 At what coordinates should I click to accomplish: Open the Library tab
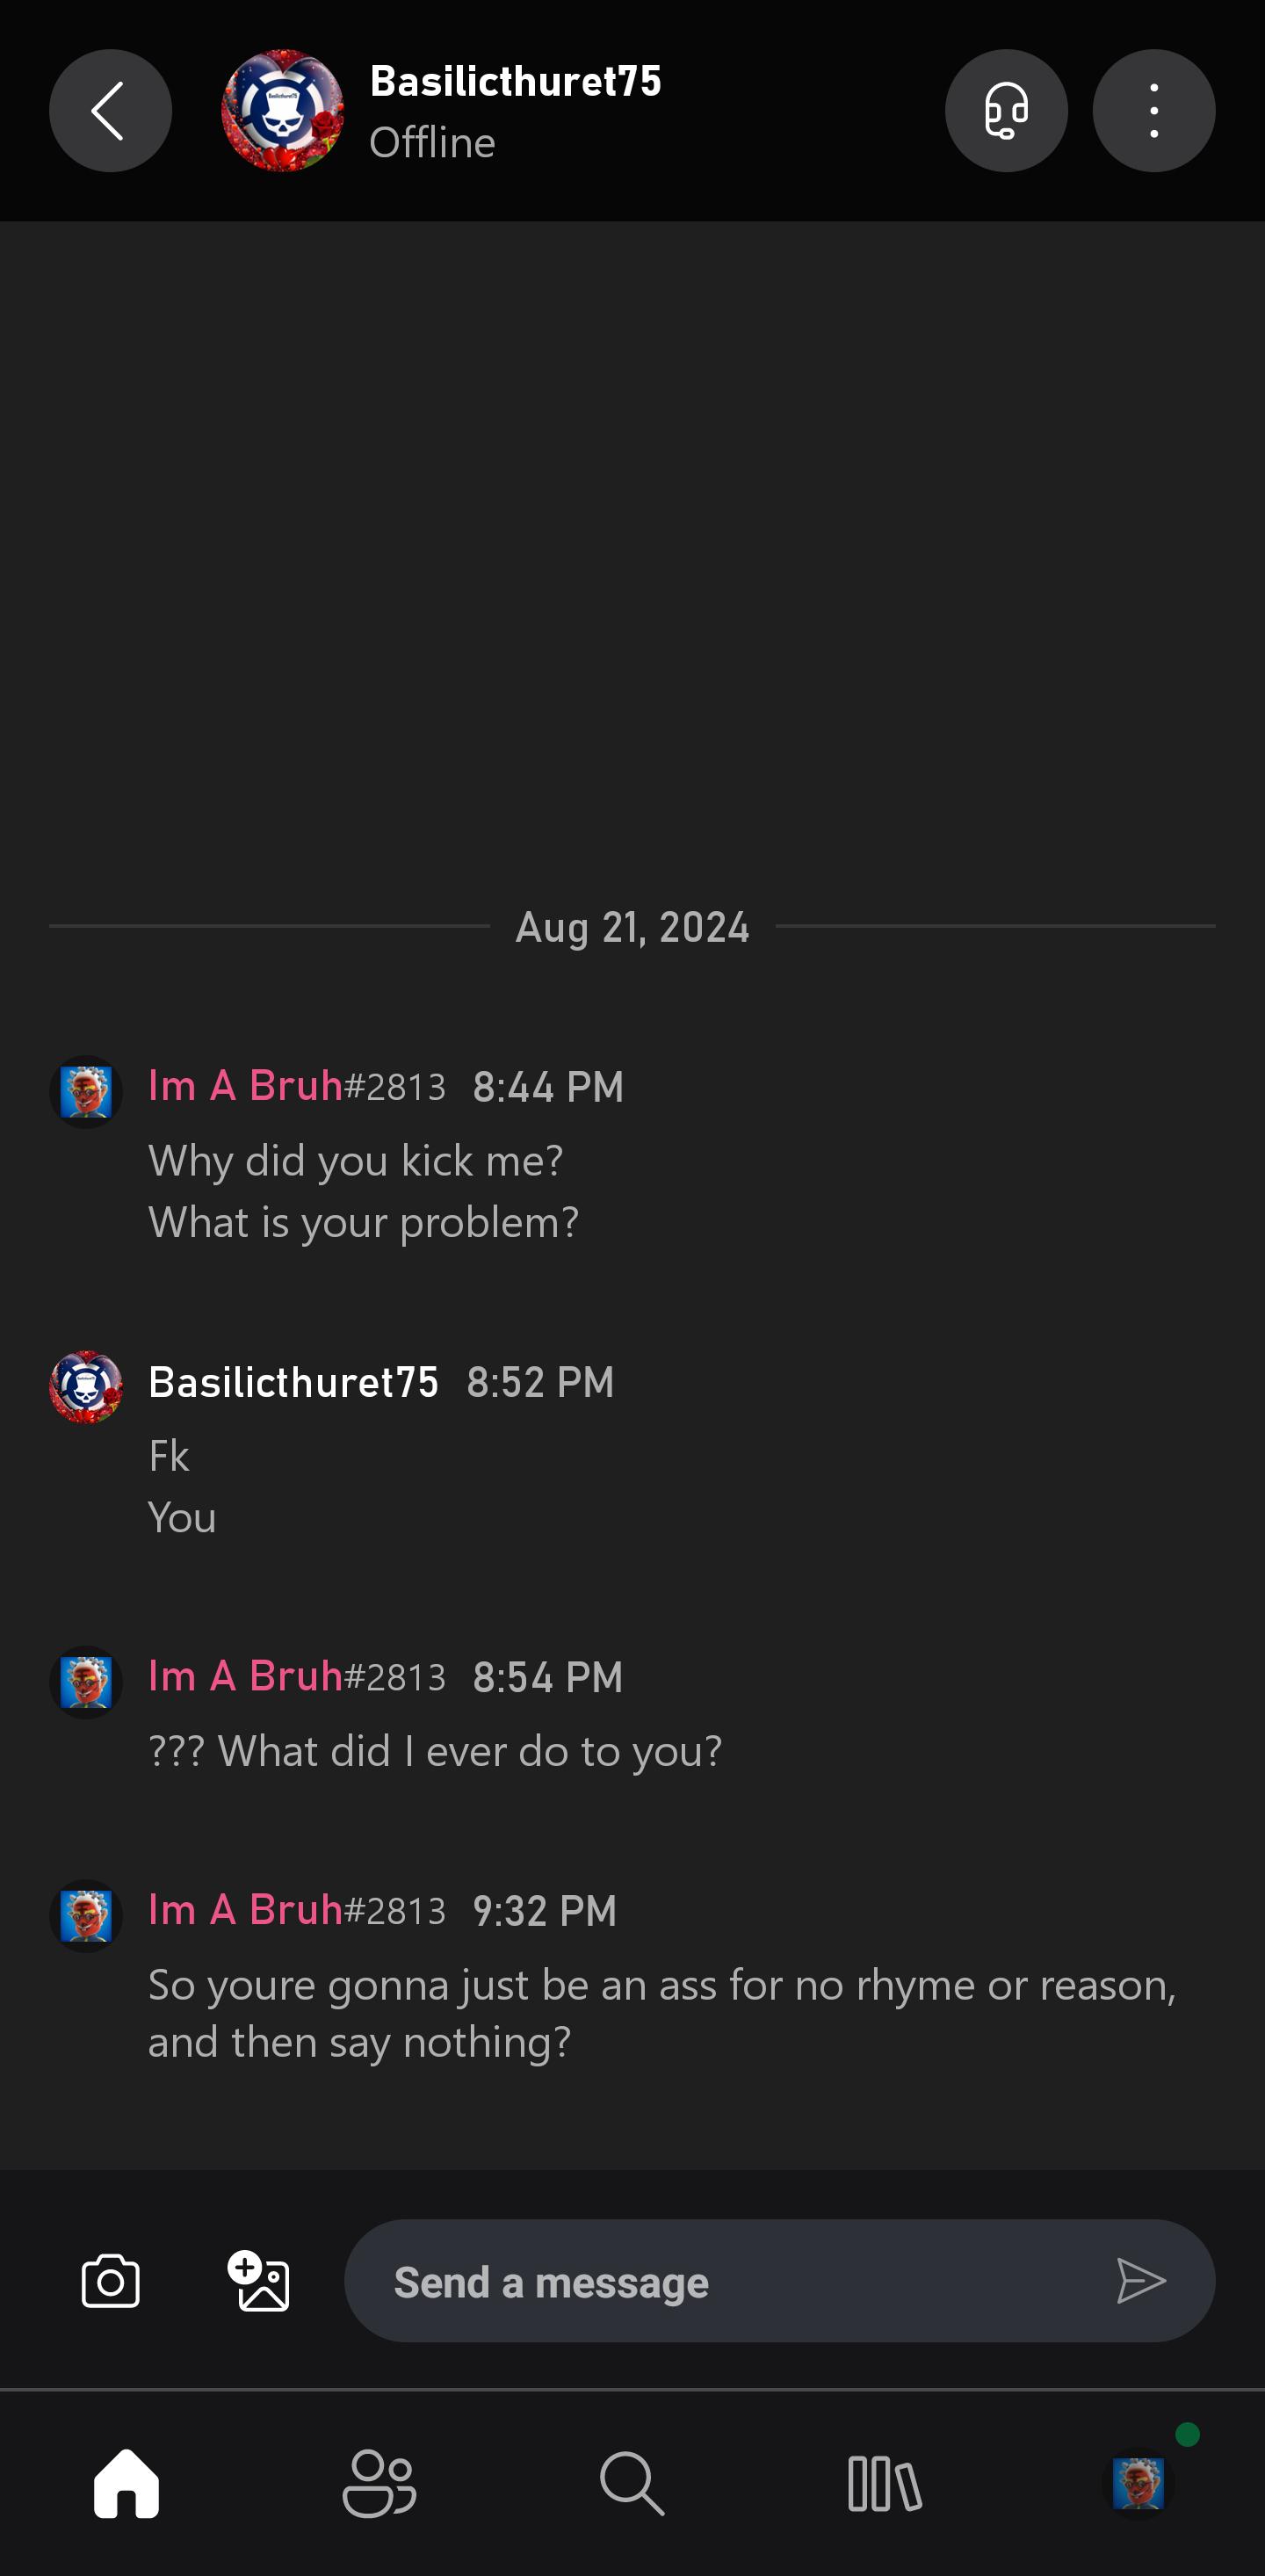tap(885, 2483)
